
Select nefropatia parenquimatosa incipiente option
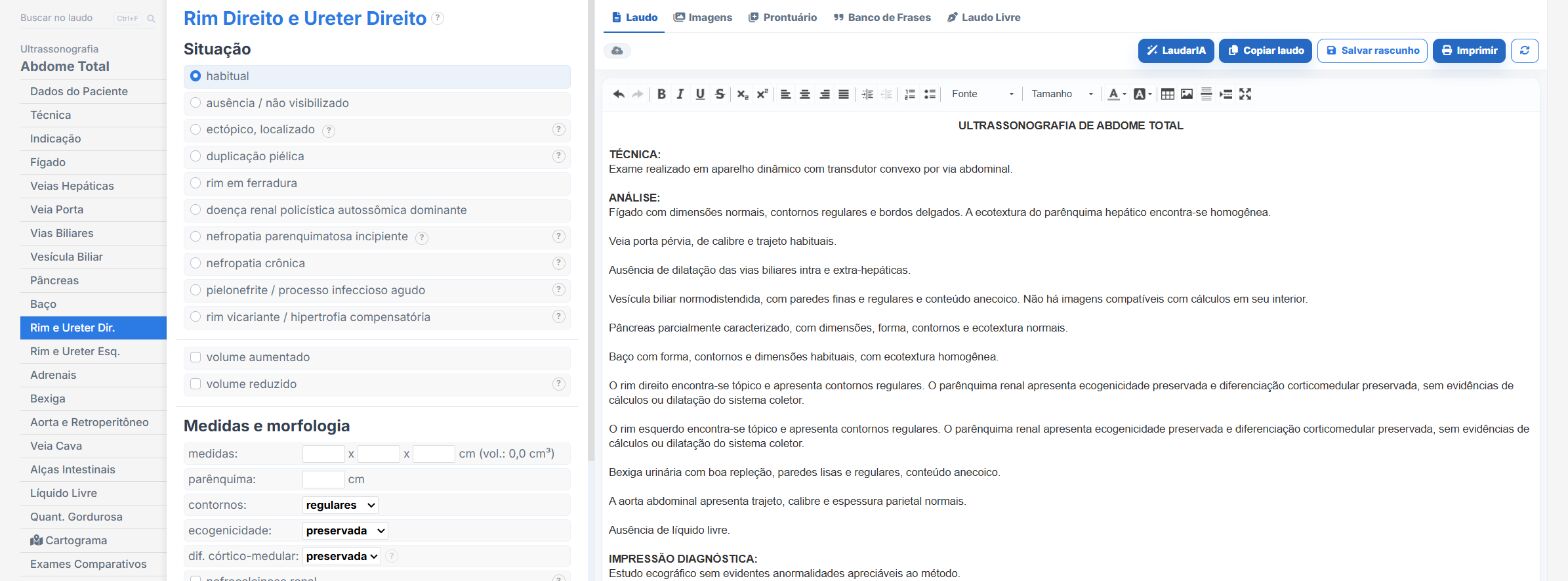pos(196,237)
